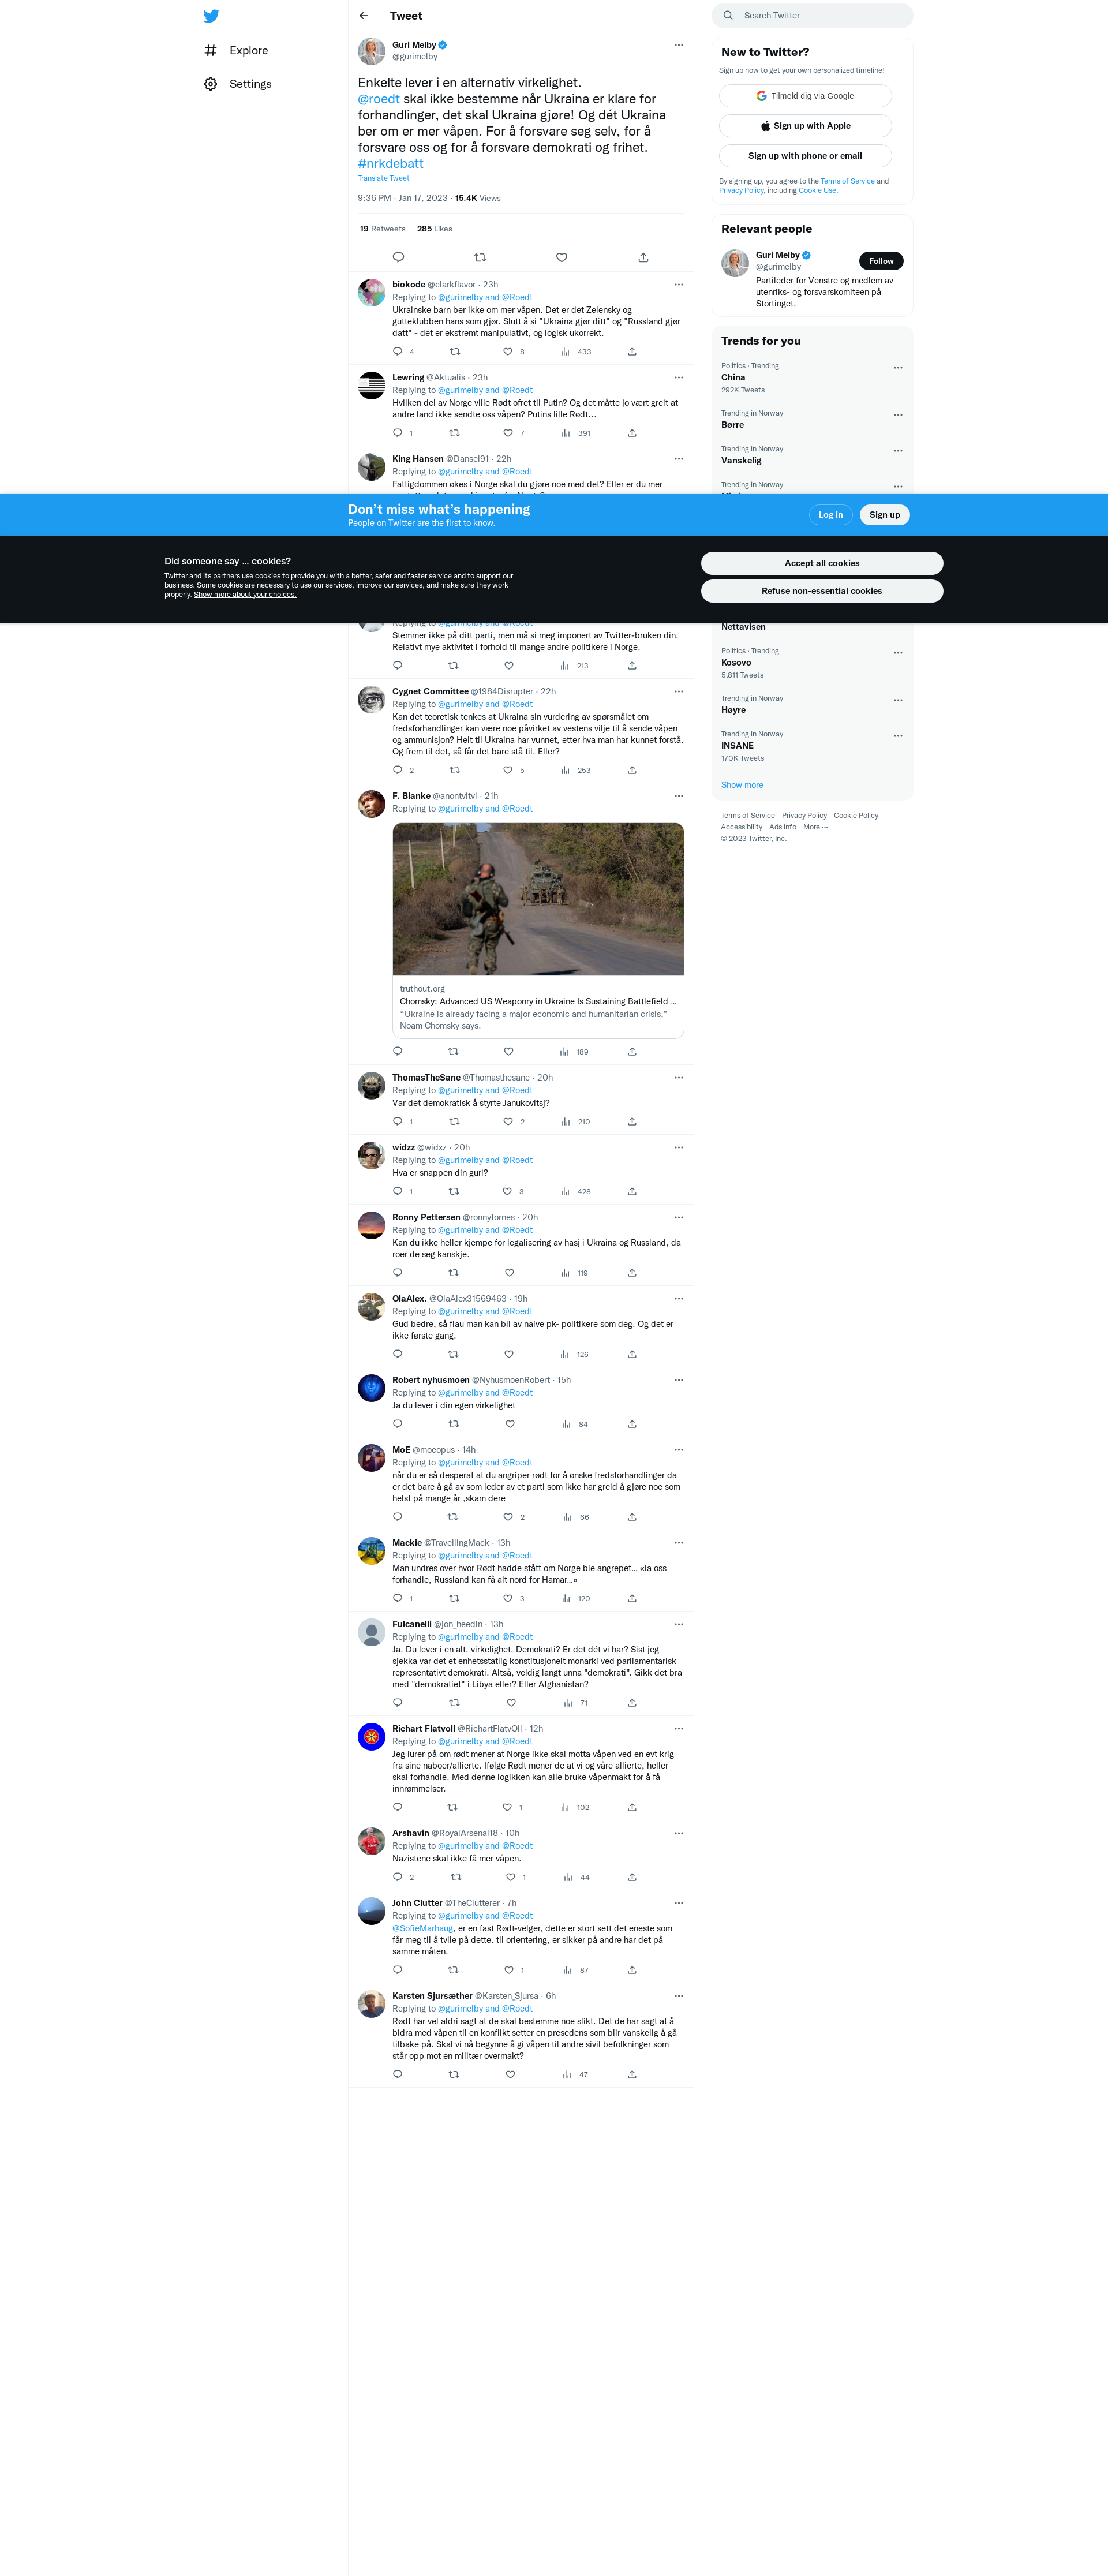Viewport: 1108px width, 2576px height.
Task: Go back using the arrow icon
Action: (x=364, y=16)
